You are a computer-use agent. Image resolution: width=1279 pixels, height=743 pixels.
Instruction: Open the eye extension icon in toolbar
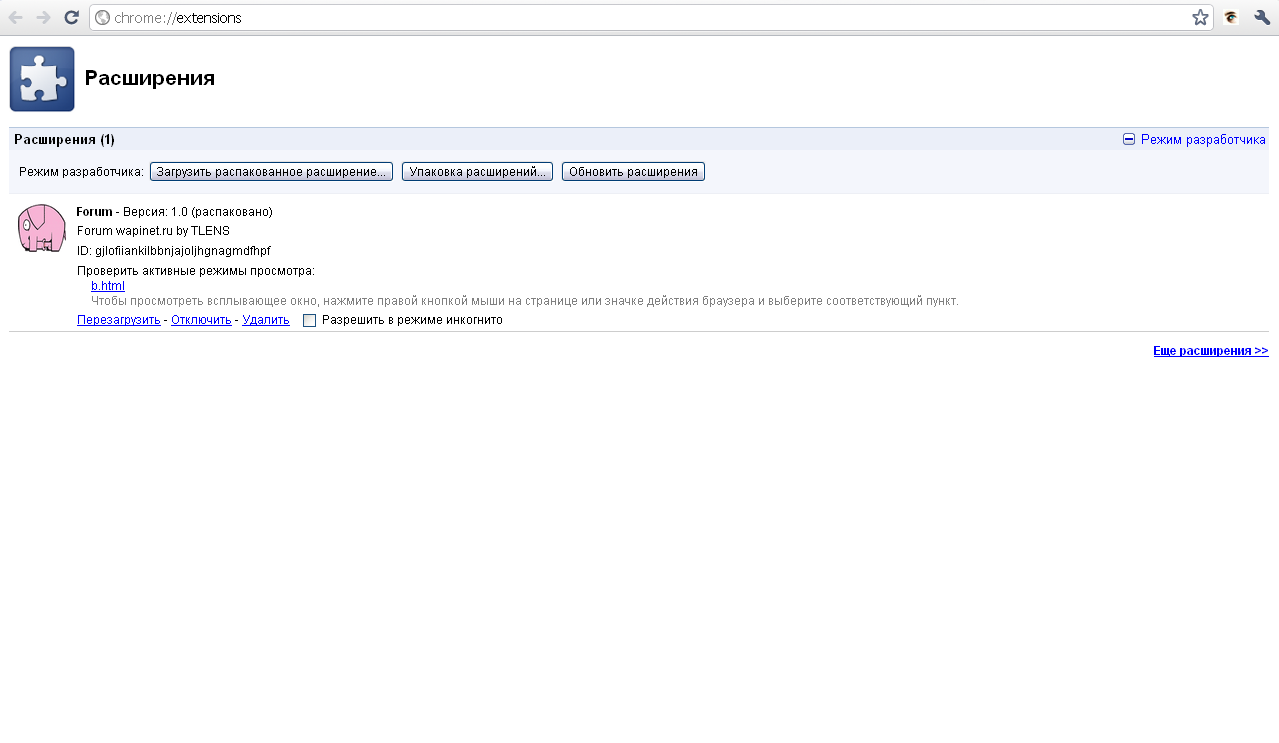click(1231, 17)
